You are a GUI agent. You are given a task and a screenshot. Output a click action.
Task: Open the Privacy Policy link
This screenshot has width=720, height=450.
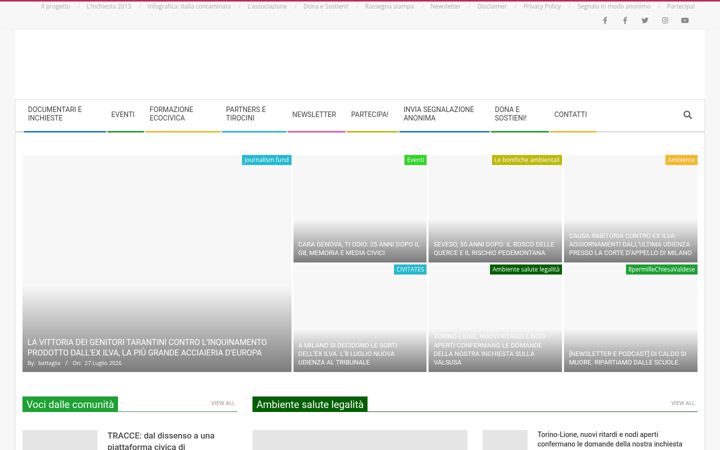(542, 6)
